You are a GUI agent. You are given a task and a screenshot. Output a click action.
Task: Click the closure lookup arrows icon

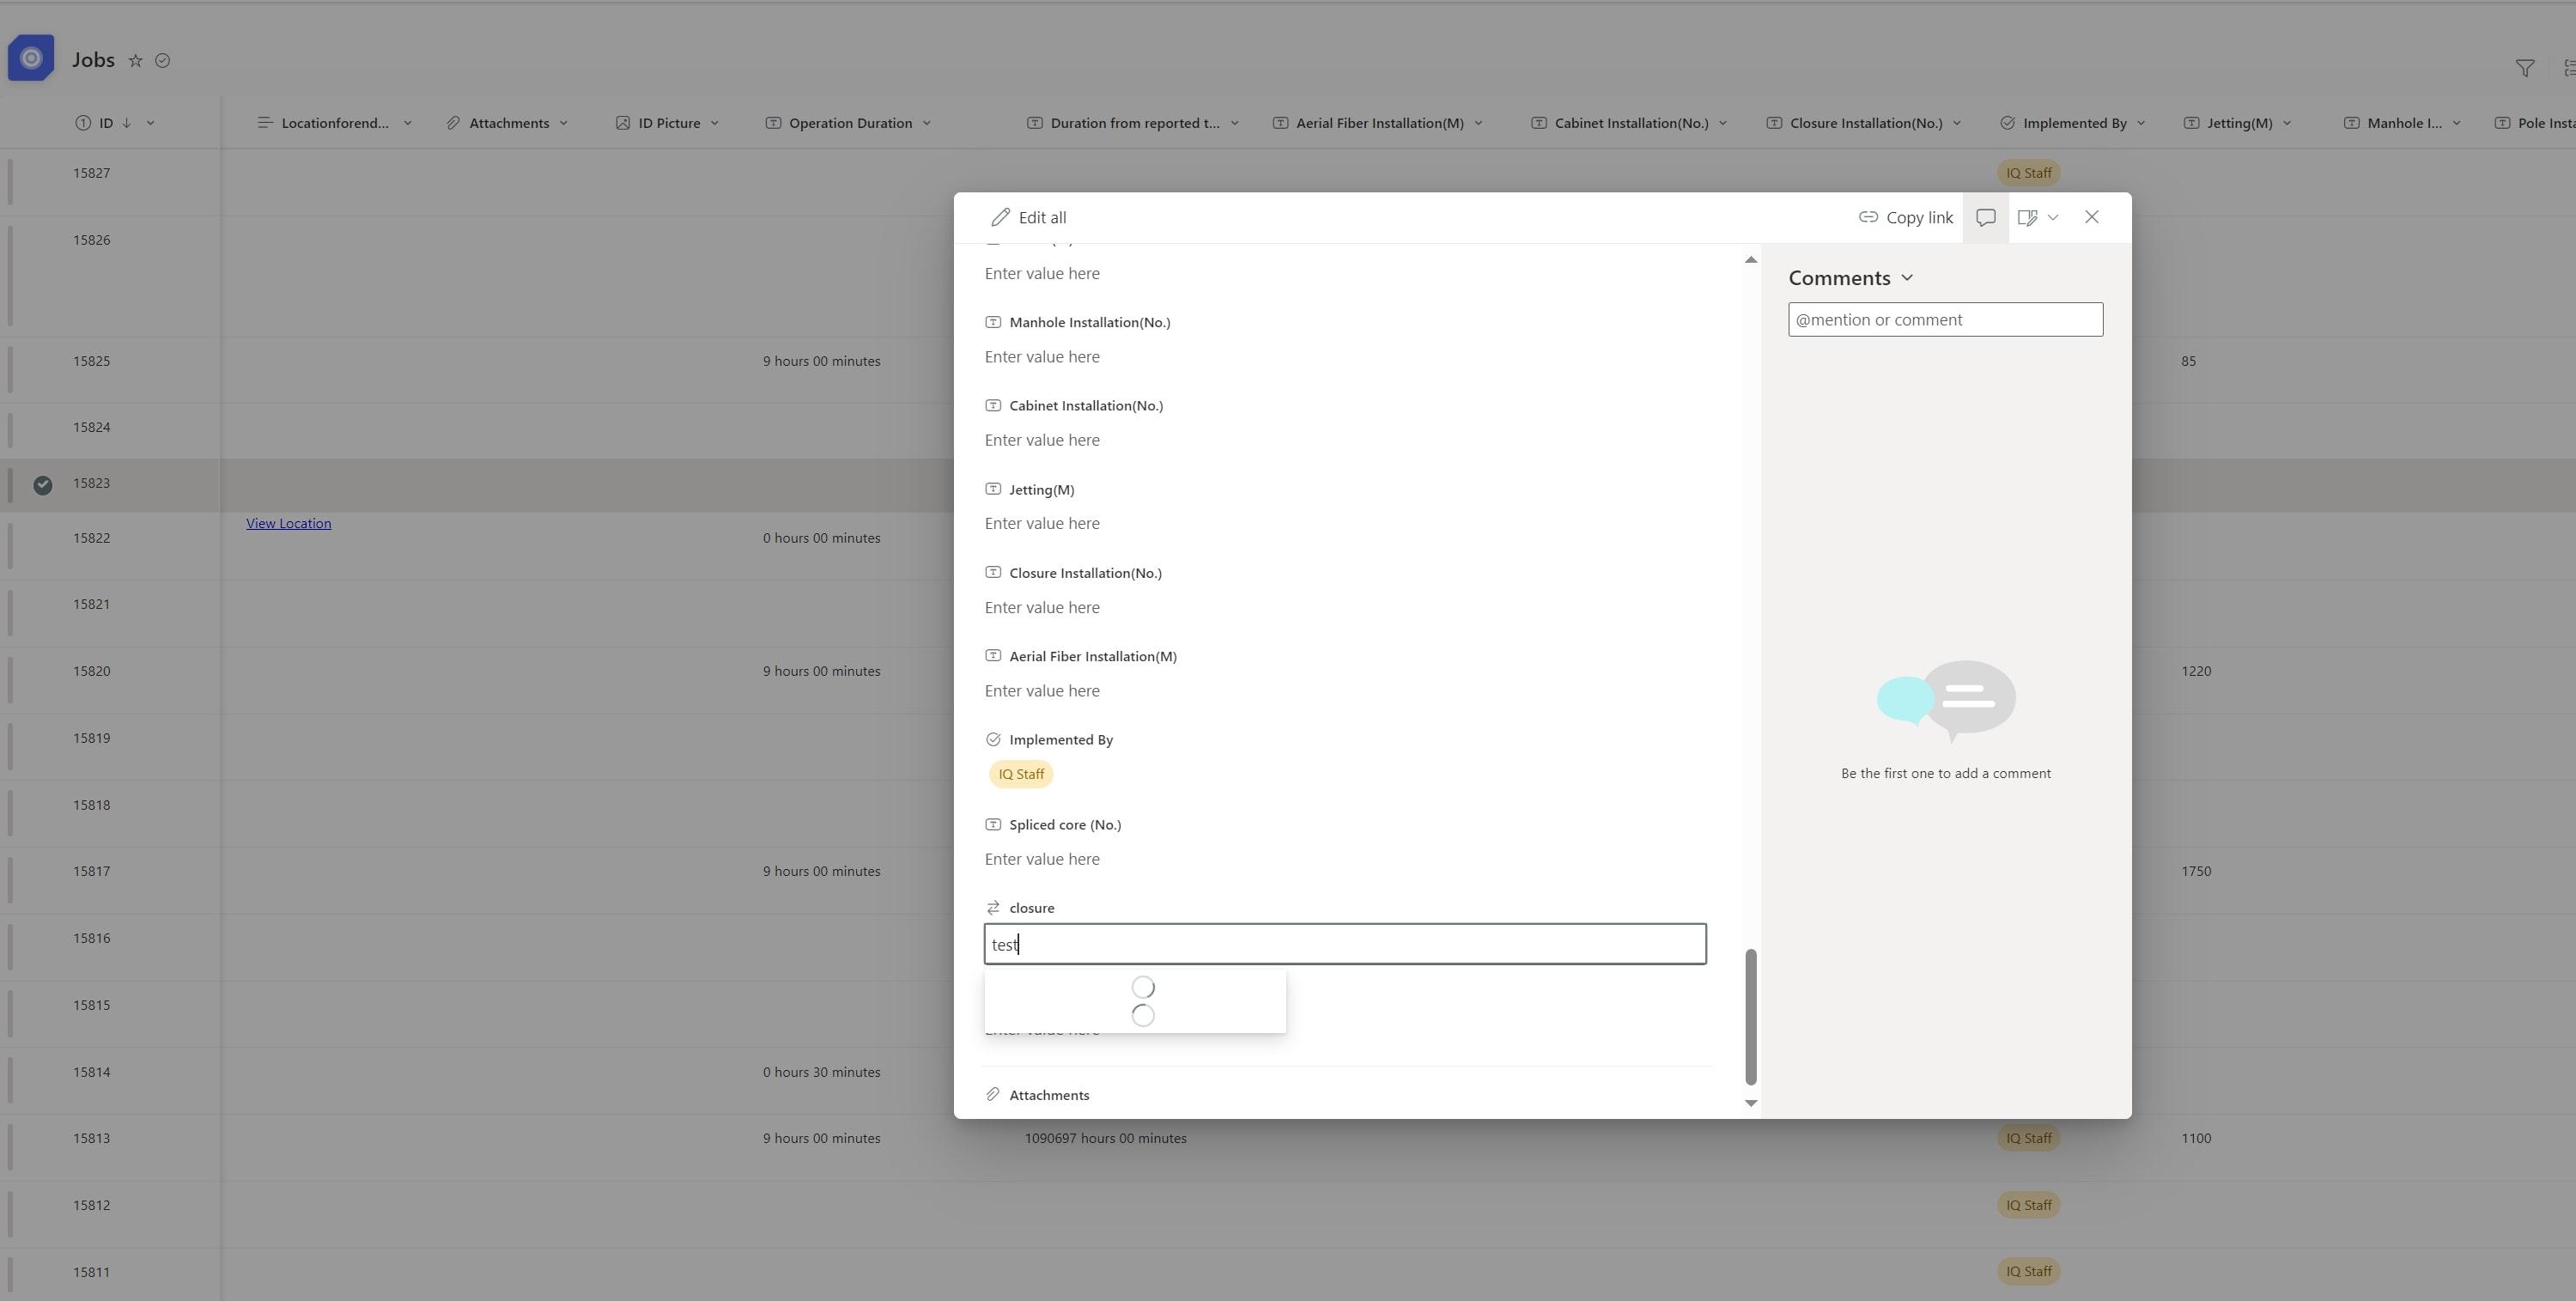(x=993, y=908)
